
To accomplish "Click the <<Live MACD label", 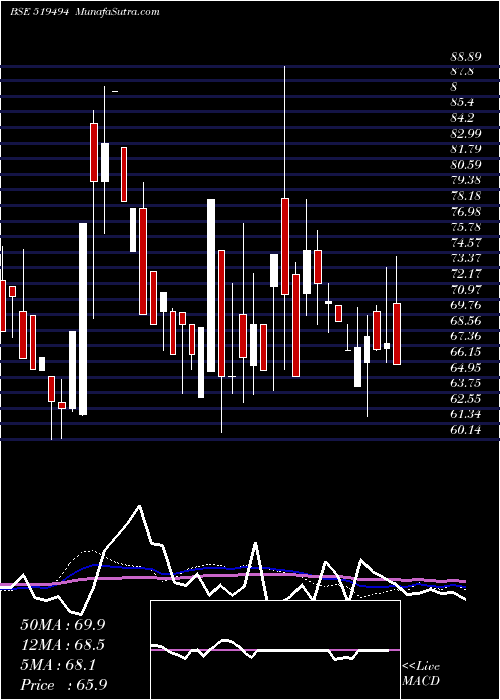I will [x=421, y=674].
